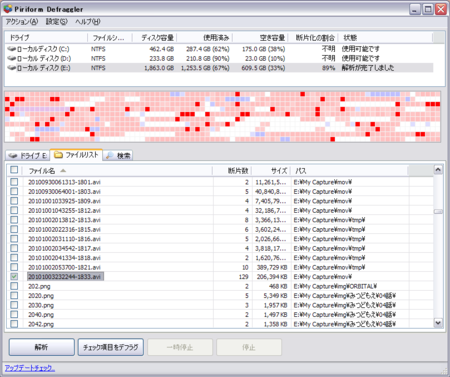Switch to the ファイルリスト tab
Viewport: 450px width, 377px height.
click(76, 155)
